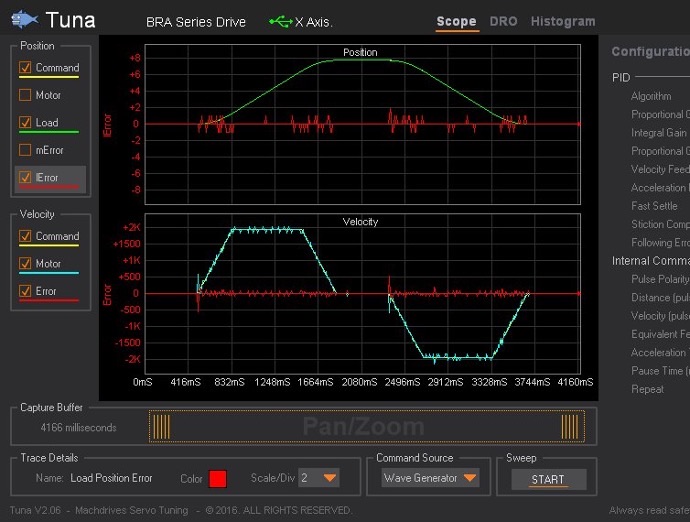Screen dimensions: 690x522
Task: Switch to the Scope tab
Action: [456, 22]
